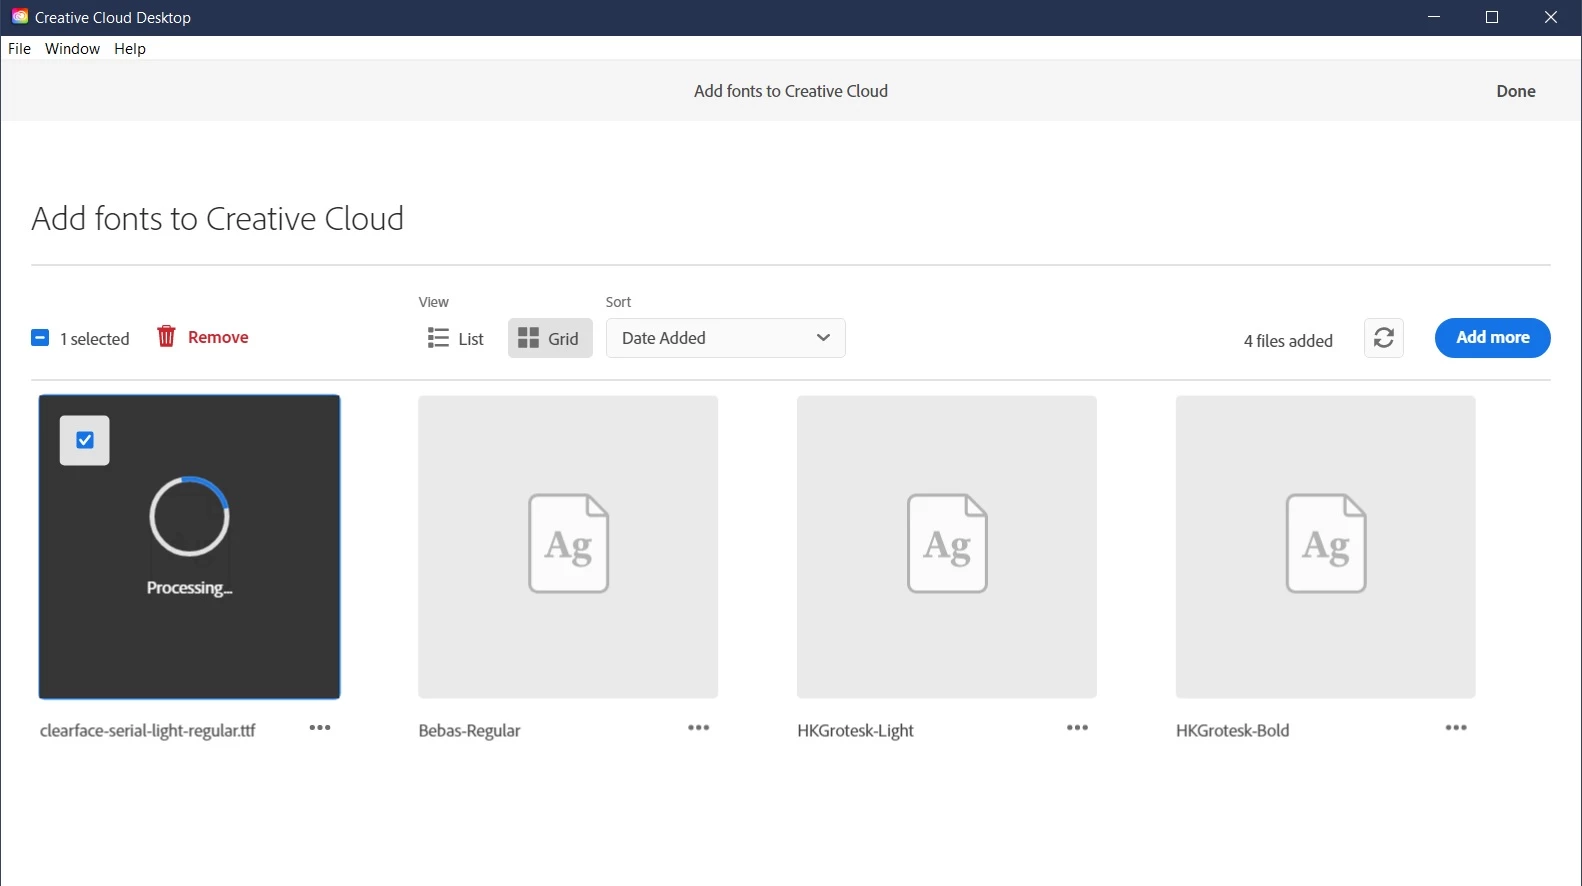The image size is (1582, 886).
Task: Select the clearface-serial-light-regular processing card
Action: tap(189, 547)
